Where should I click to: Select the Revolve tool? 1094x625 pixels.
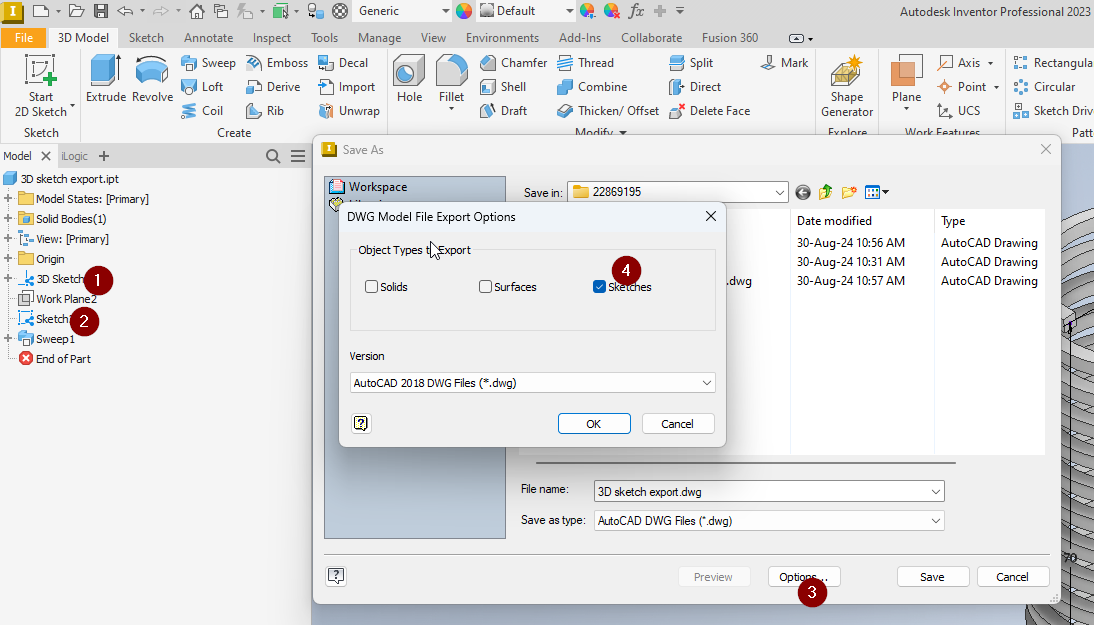(151, 80)
